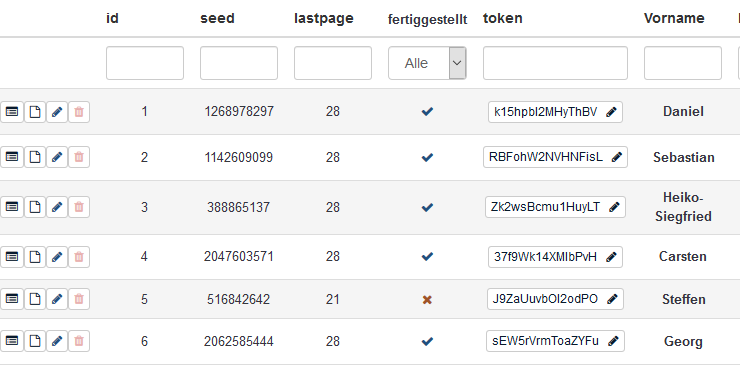Sort by the token column header
Screen dimensions: 740x365
coord(503,18)
